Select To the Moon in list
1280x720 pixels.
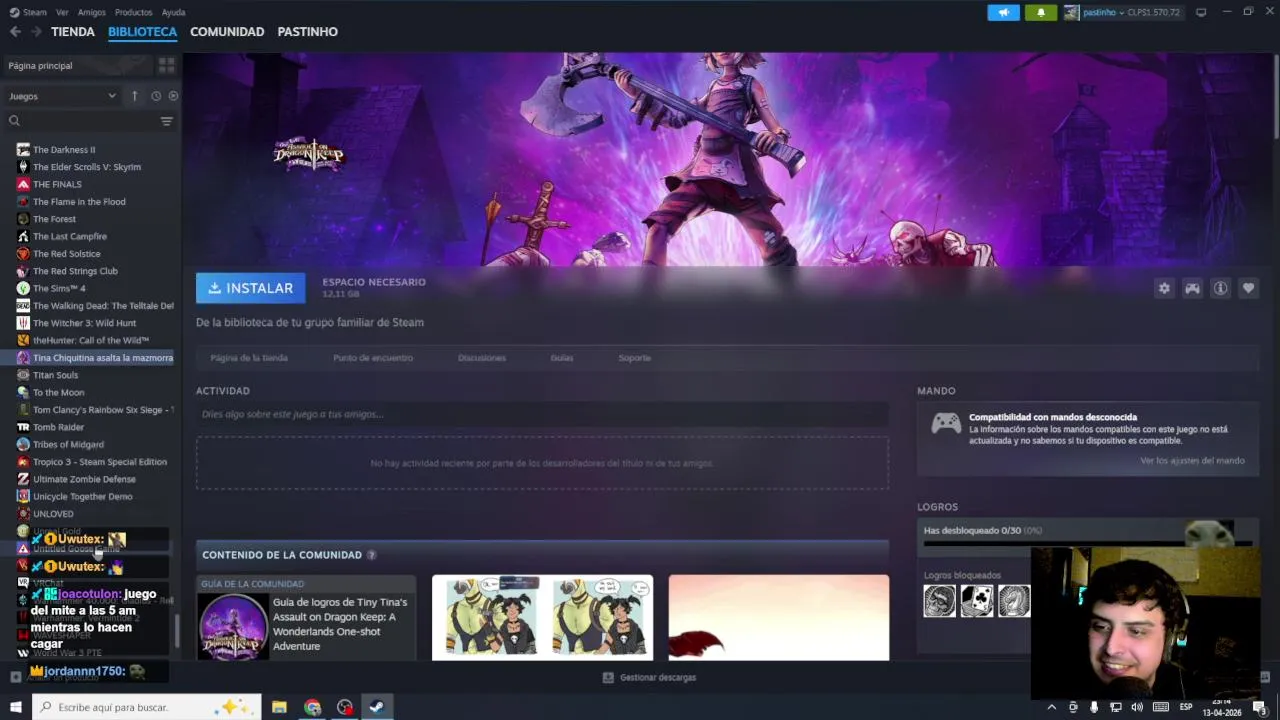pyautogui.click(x=59, y=393)
